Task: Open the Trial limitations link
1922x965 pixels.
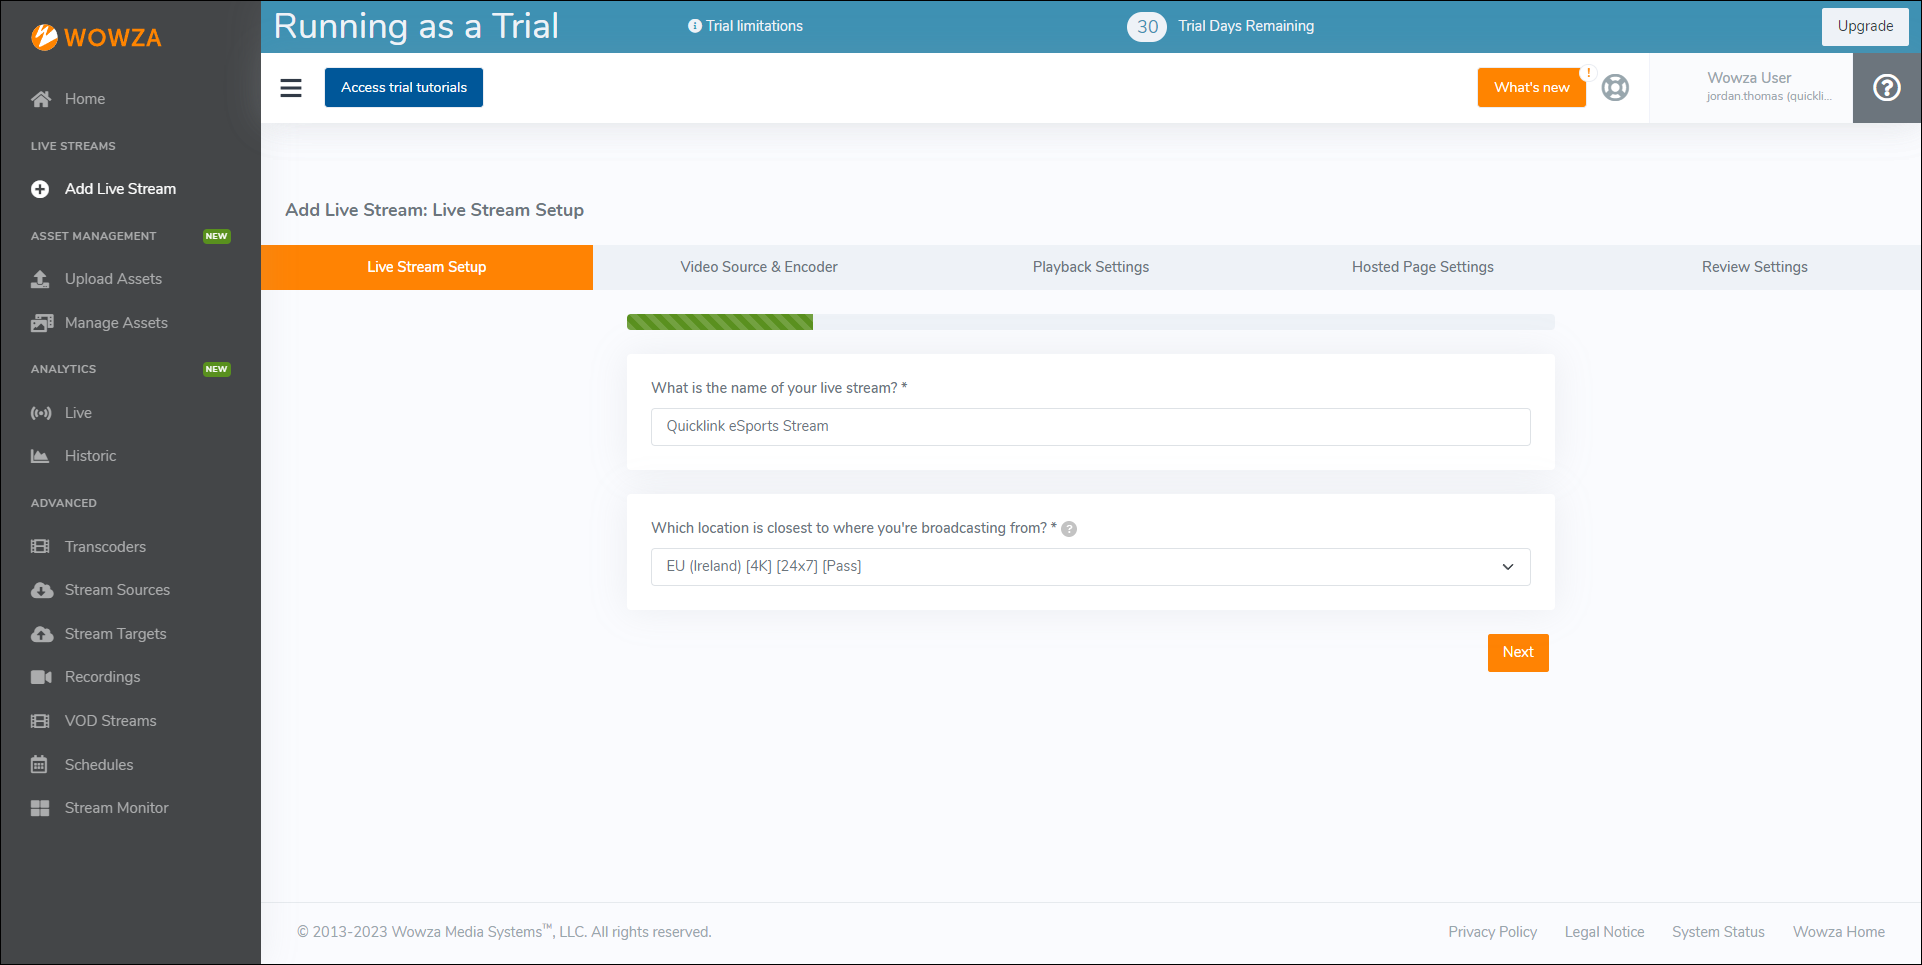Action: point(746,26)
